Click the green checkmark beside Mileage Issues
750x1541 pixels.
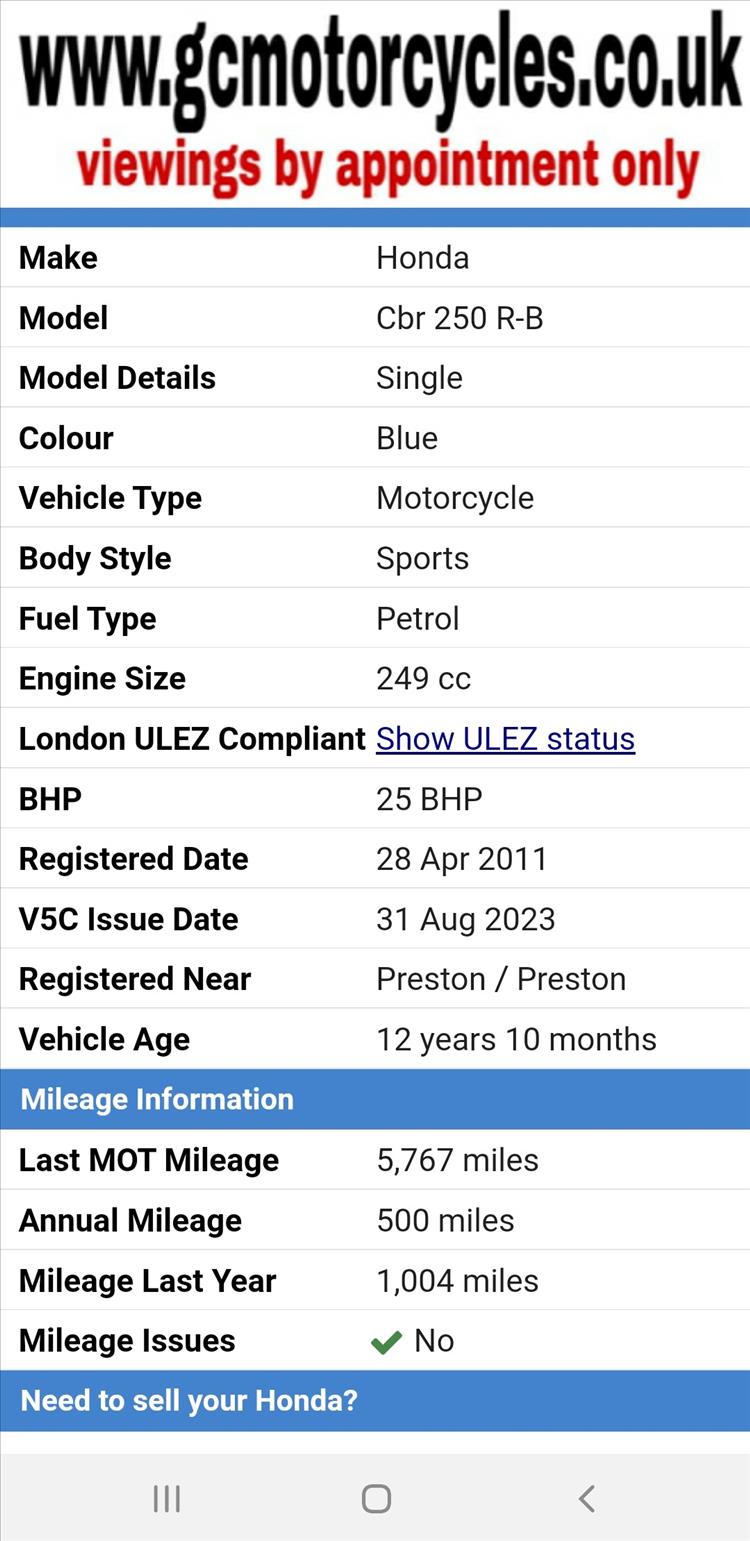(x=386, y=1342)
